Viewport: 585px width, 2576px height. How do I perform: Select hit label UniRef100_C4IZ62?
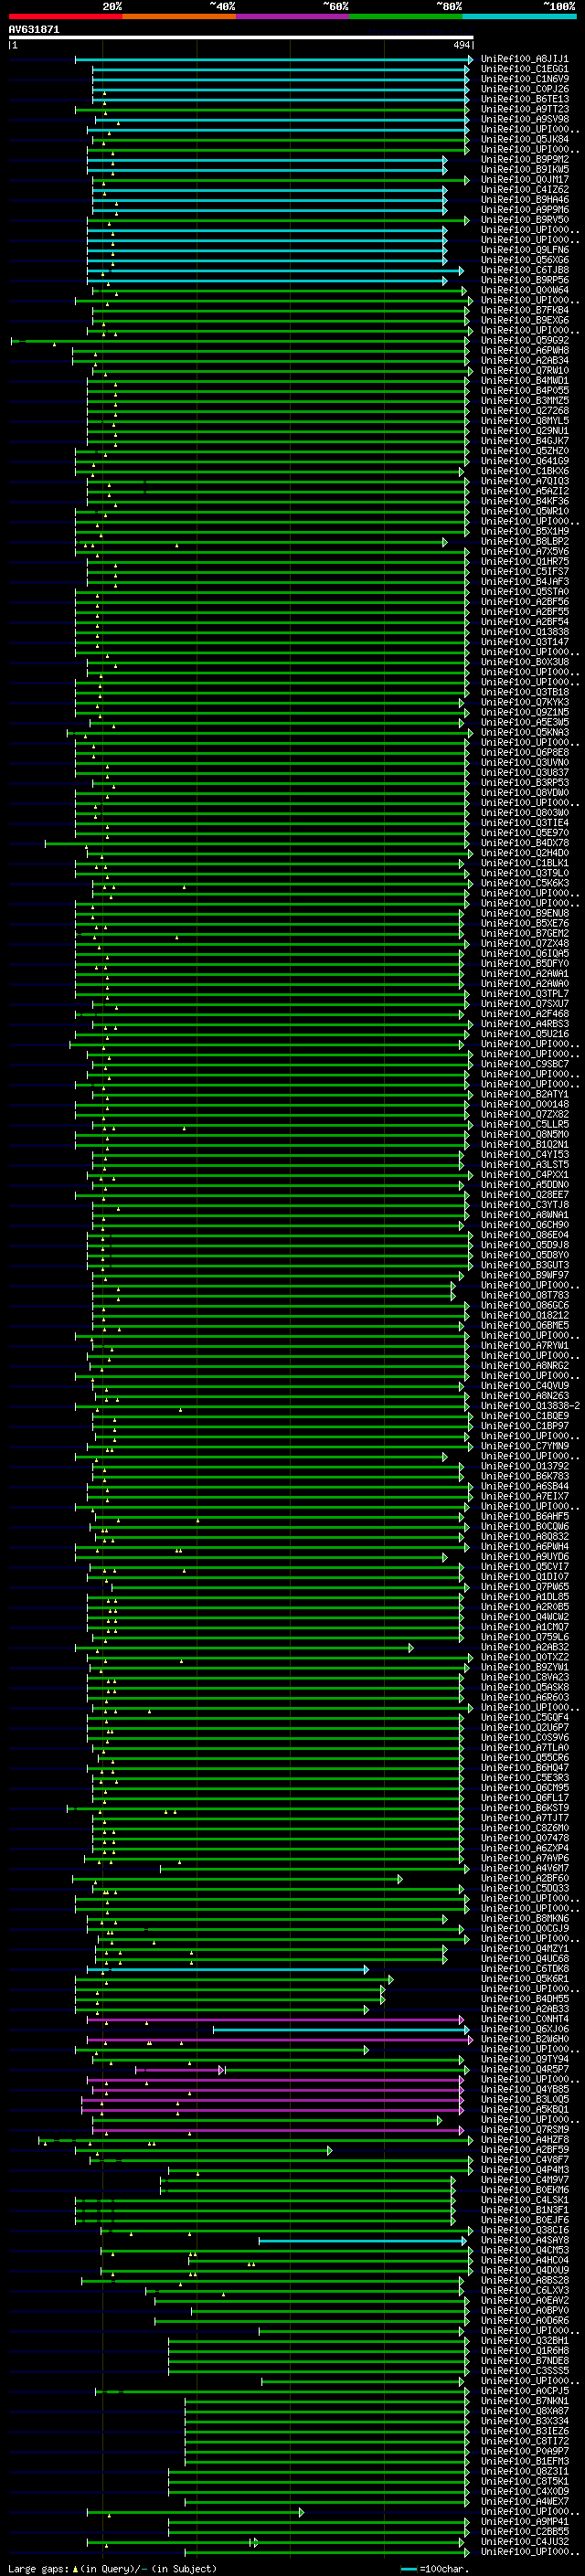(x=524, y=190)
